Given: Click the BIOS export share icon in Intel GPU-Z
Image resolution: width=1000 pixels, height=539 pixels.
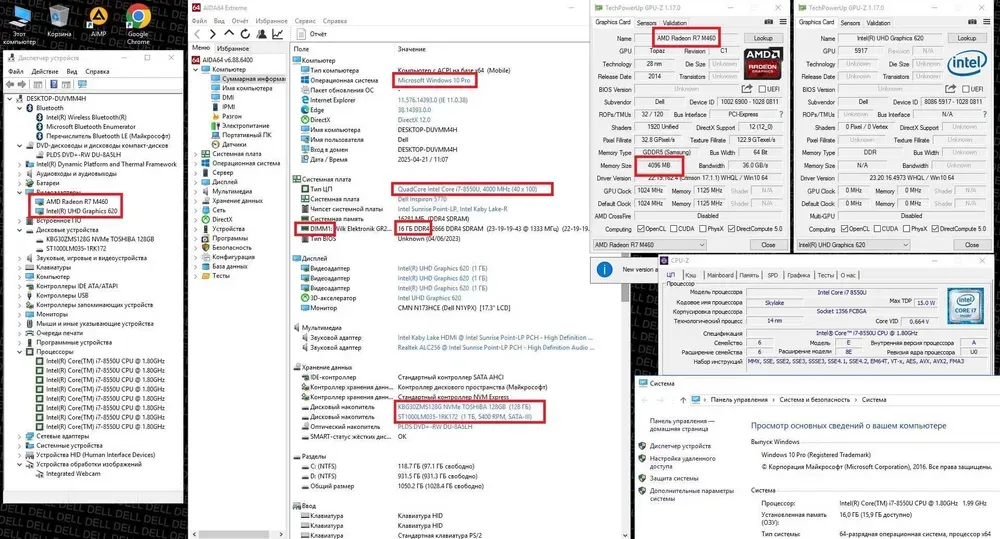Looking at the screenshot, I should pos(950,89).
